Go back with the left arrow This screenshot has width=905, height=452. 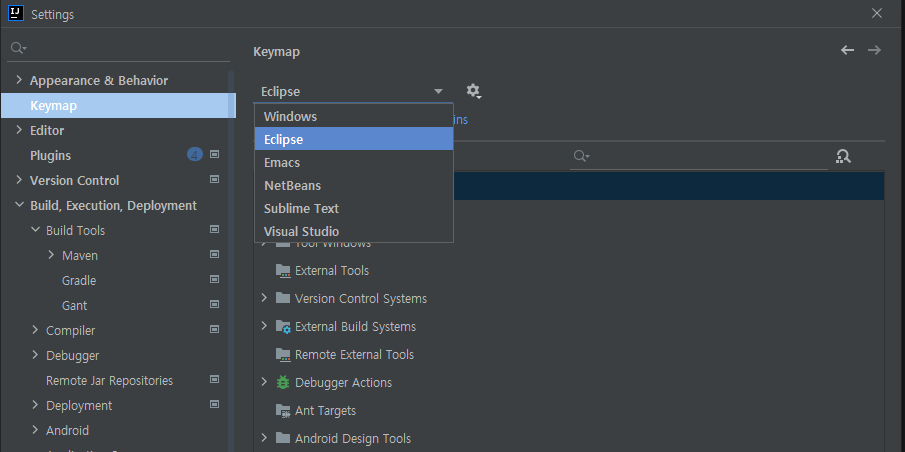[847, 50]
